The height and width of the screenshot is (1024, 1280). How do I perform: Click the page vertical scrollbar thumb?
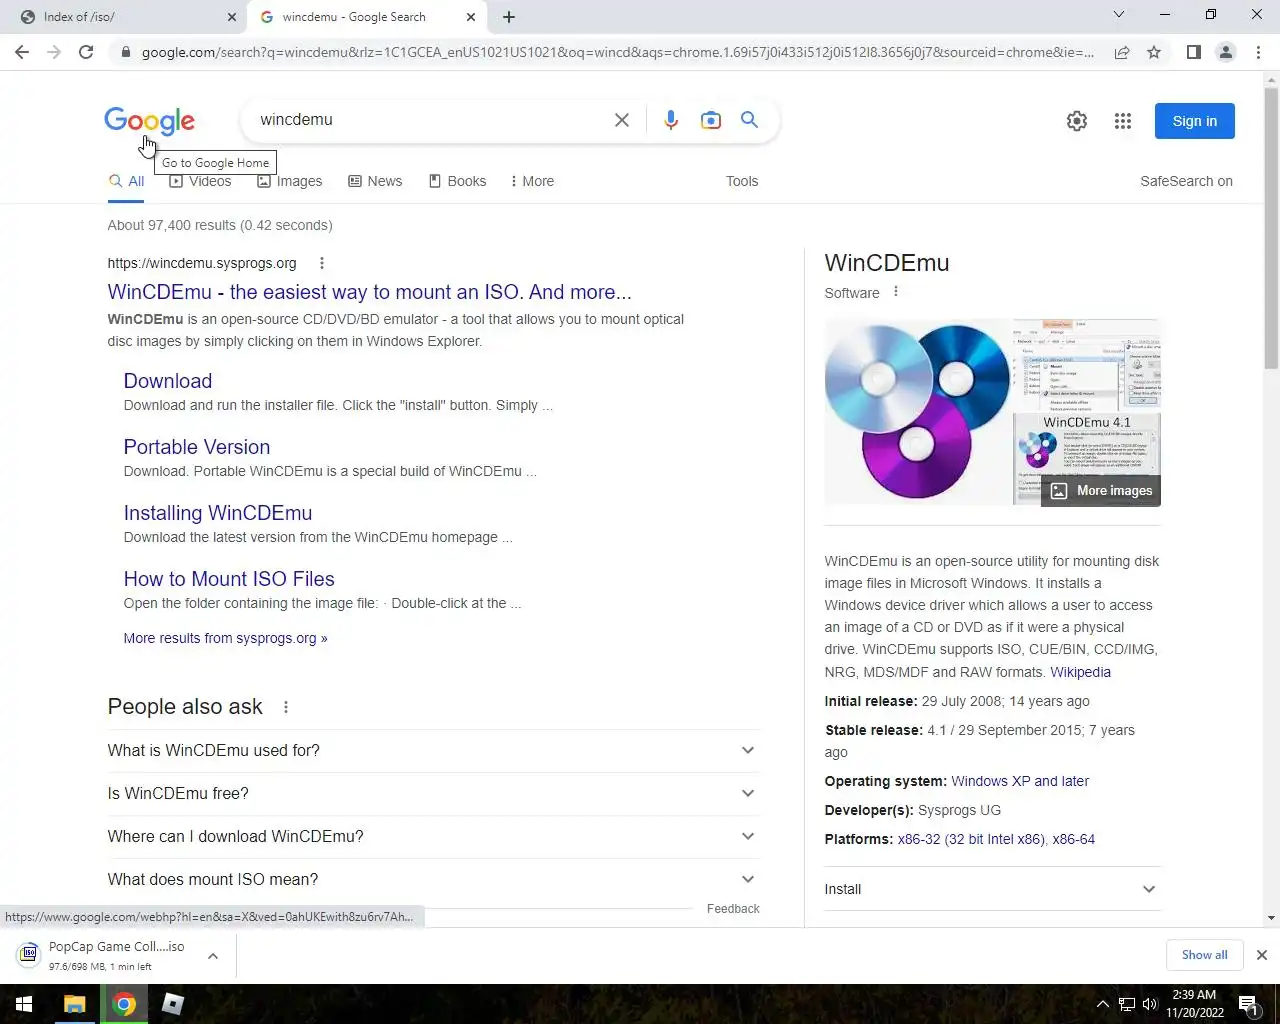click(1271, 230)
